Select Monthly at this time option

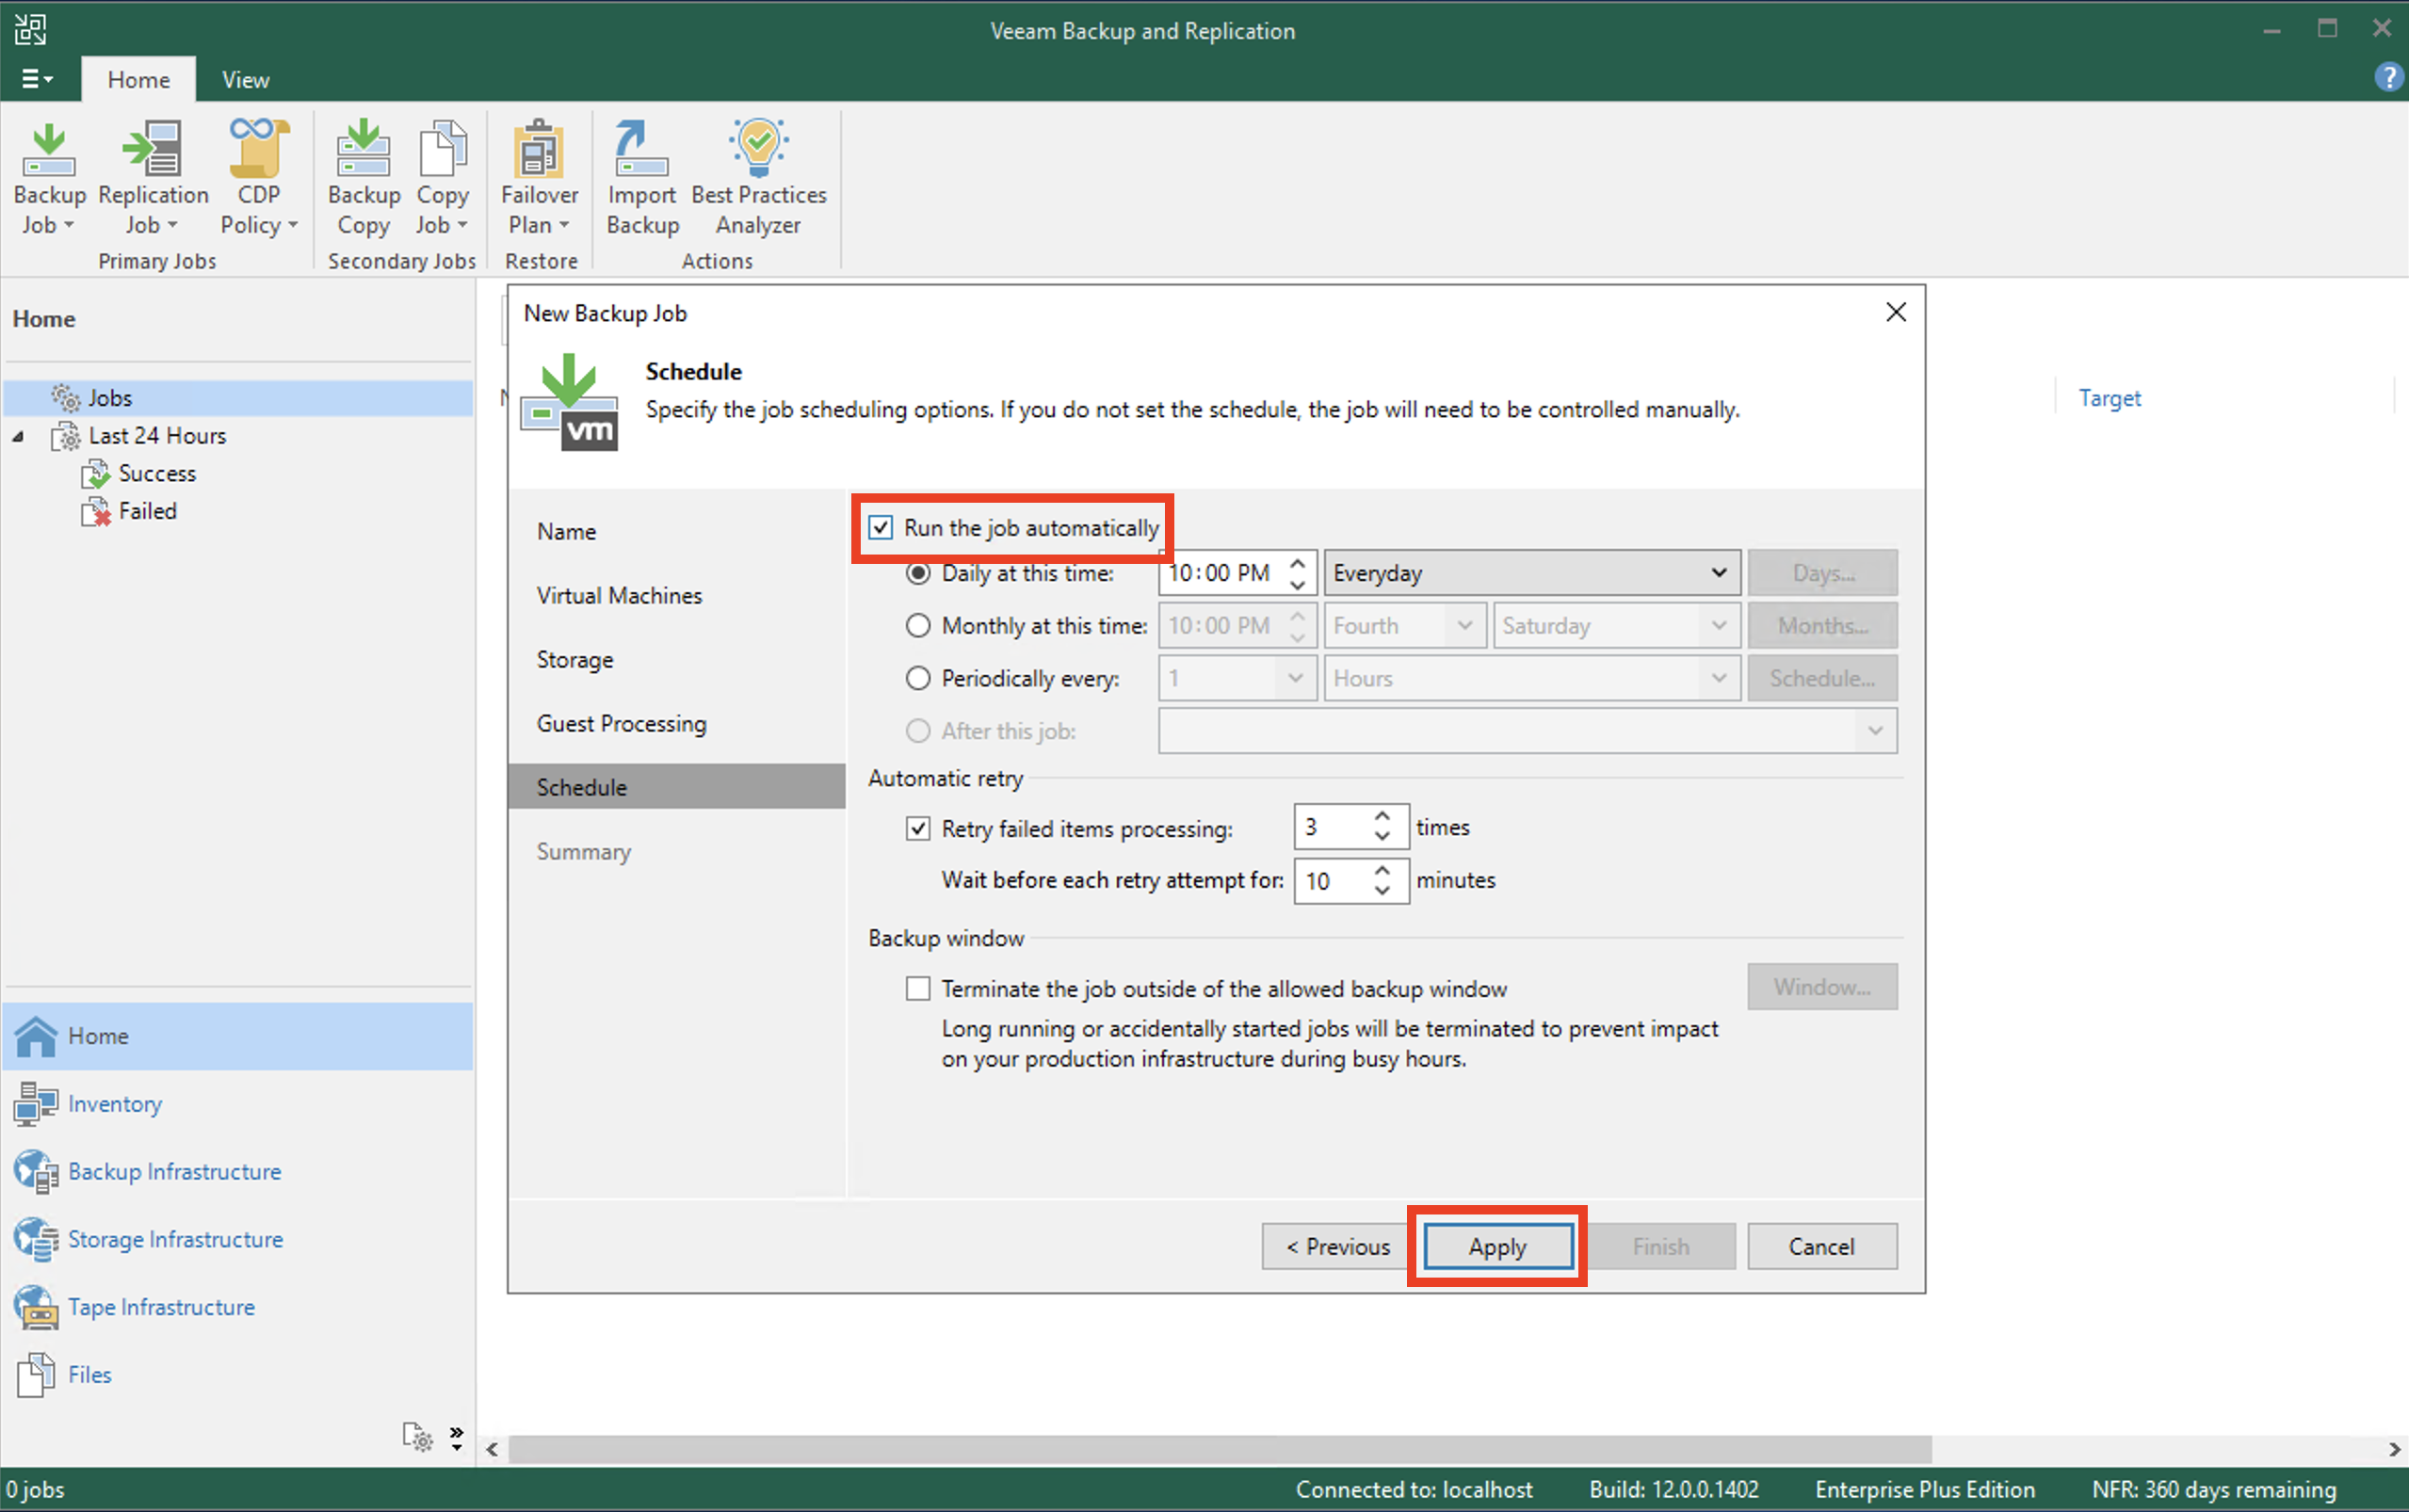tap(917, 626)
